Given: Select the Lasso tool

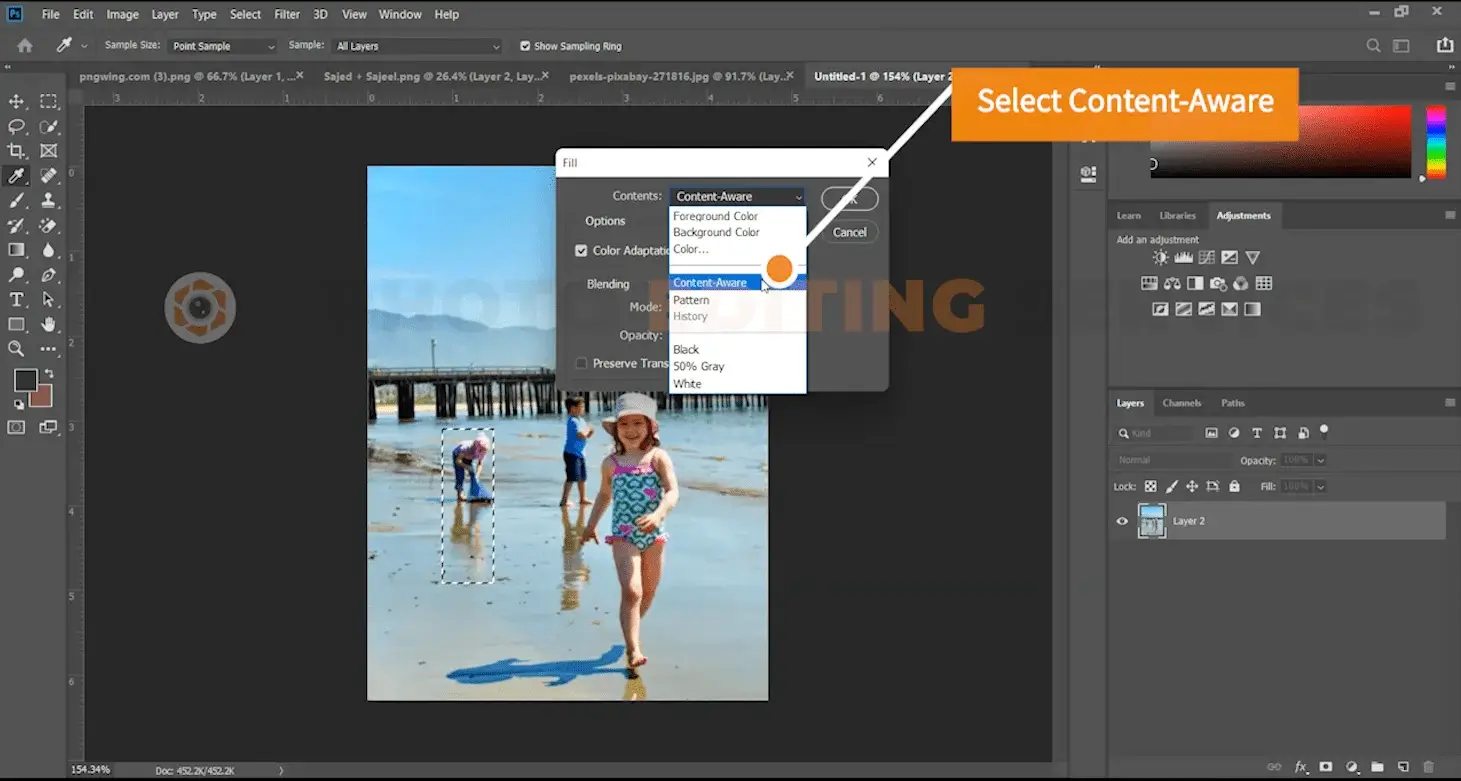Looking at the screenshot, I should (x=17, y=126).
